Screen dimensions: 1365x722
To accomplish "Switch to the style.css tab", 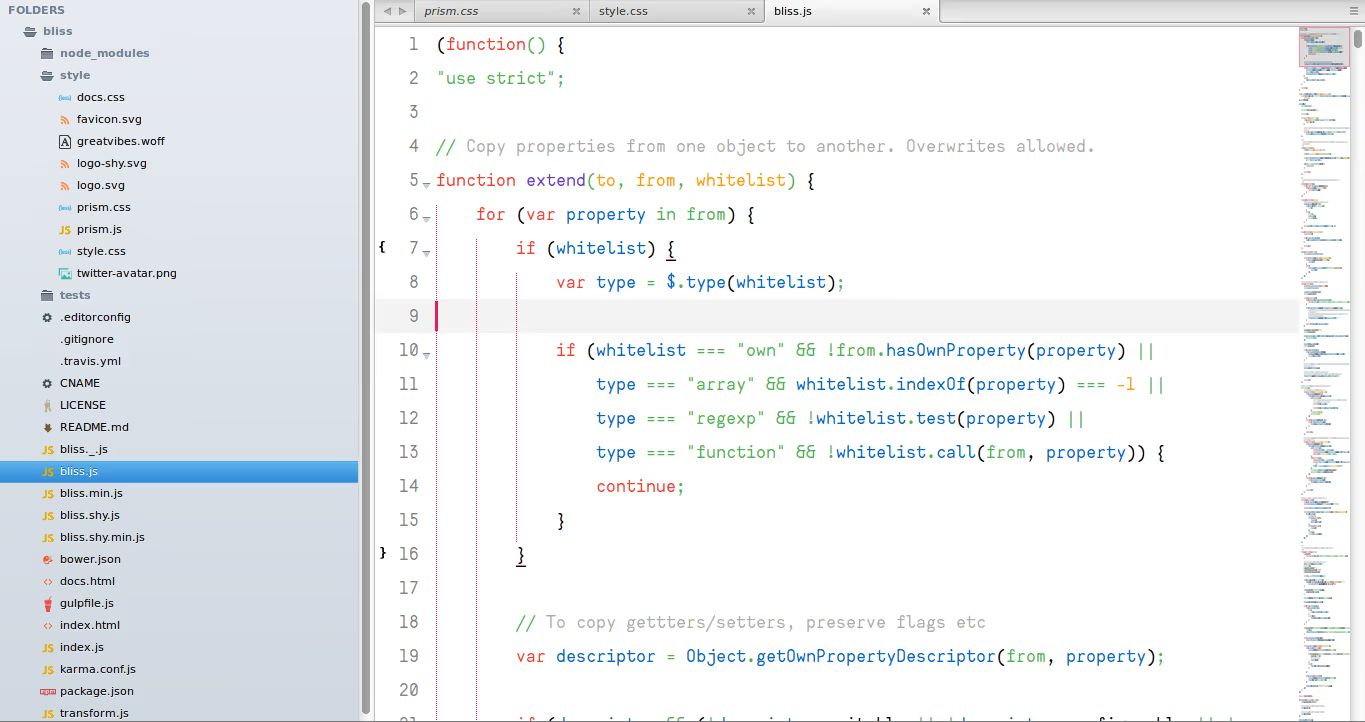I will point(623,11).
